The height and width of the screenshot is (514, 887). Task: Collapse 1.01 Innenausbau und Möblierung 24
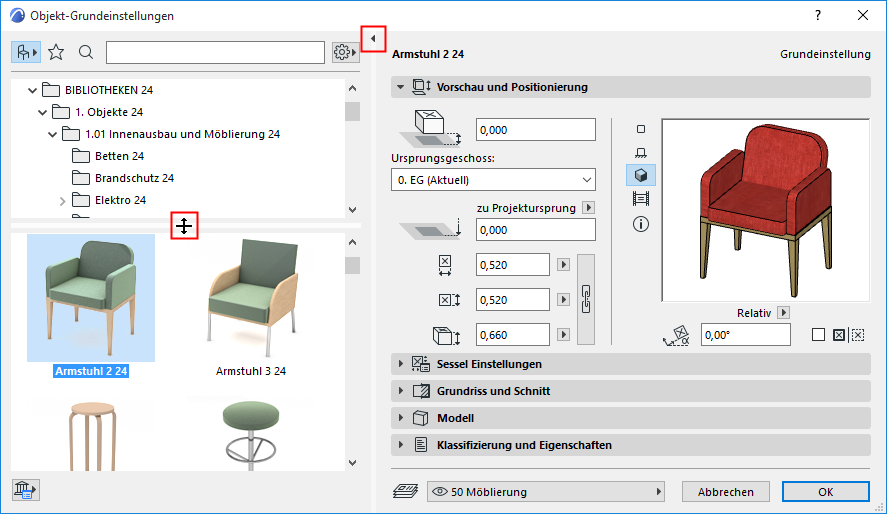tap(53, 134)
